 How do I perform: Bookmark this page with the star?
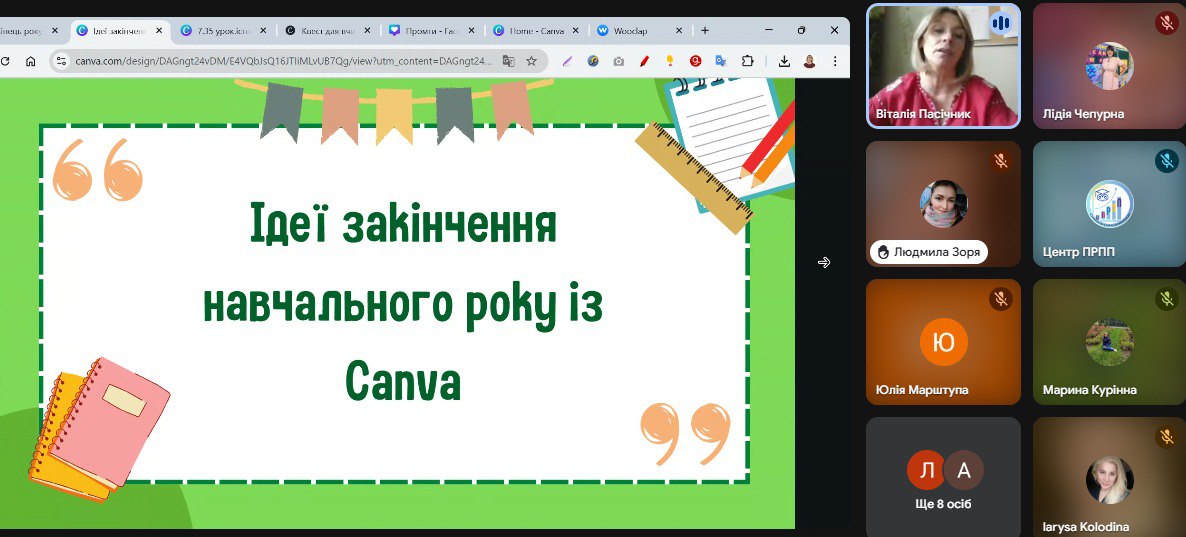pyautogui.click(x=532, y=61)
